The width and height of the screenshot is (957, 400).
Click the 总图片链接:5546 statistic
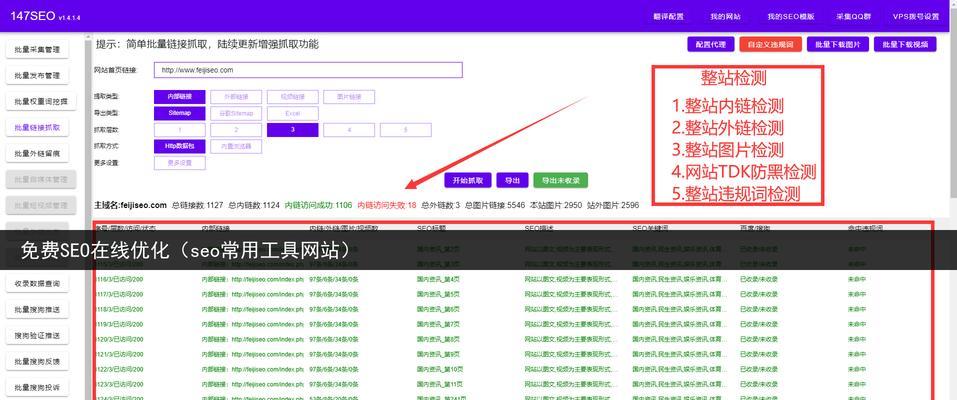coord(493,205)
